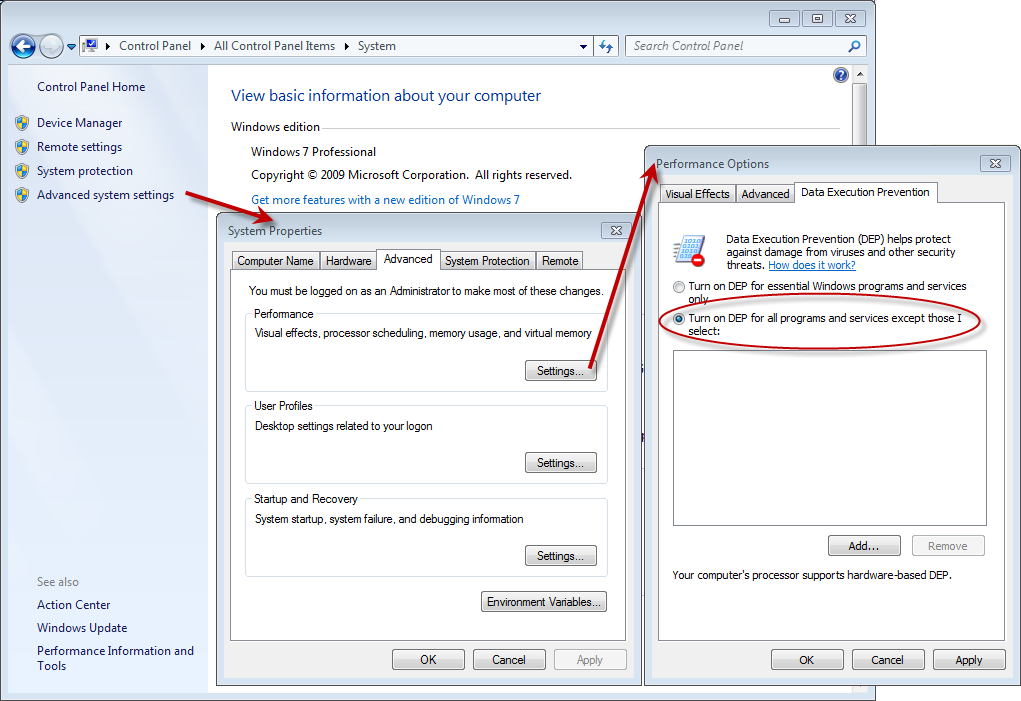
Task: Click the magnifier search icon
Action: (854, 46)
